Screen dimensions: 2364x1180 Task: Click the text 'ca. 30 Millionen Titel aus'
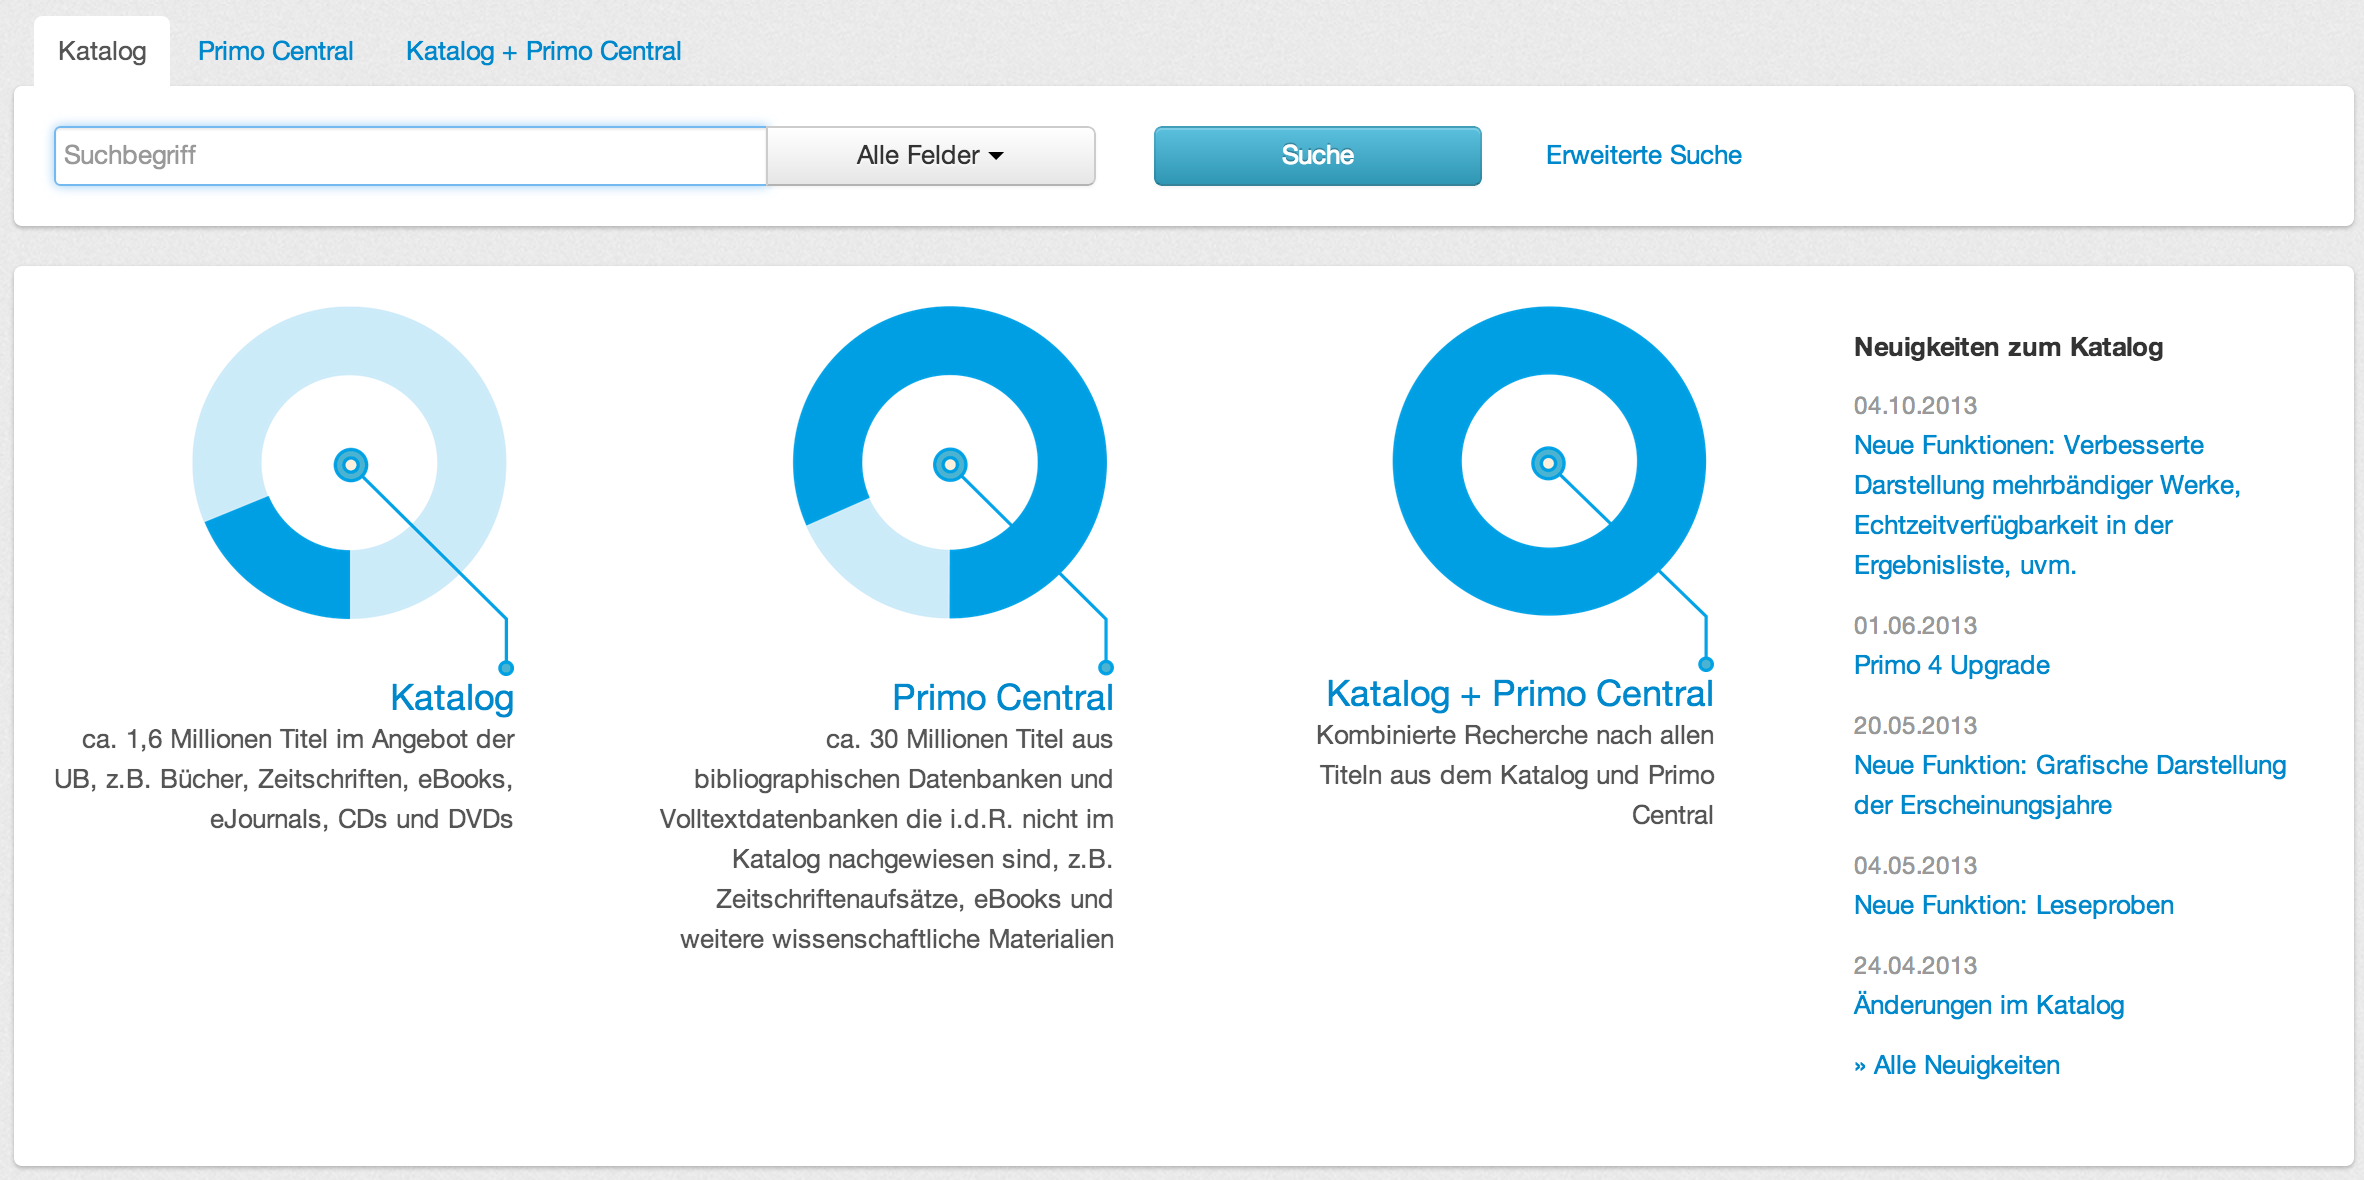[969, 739]
